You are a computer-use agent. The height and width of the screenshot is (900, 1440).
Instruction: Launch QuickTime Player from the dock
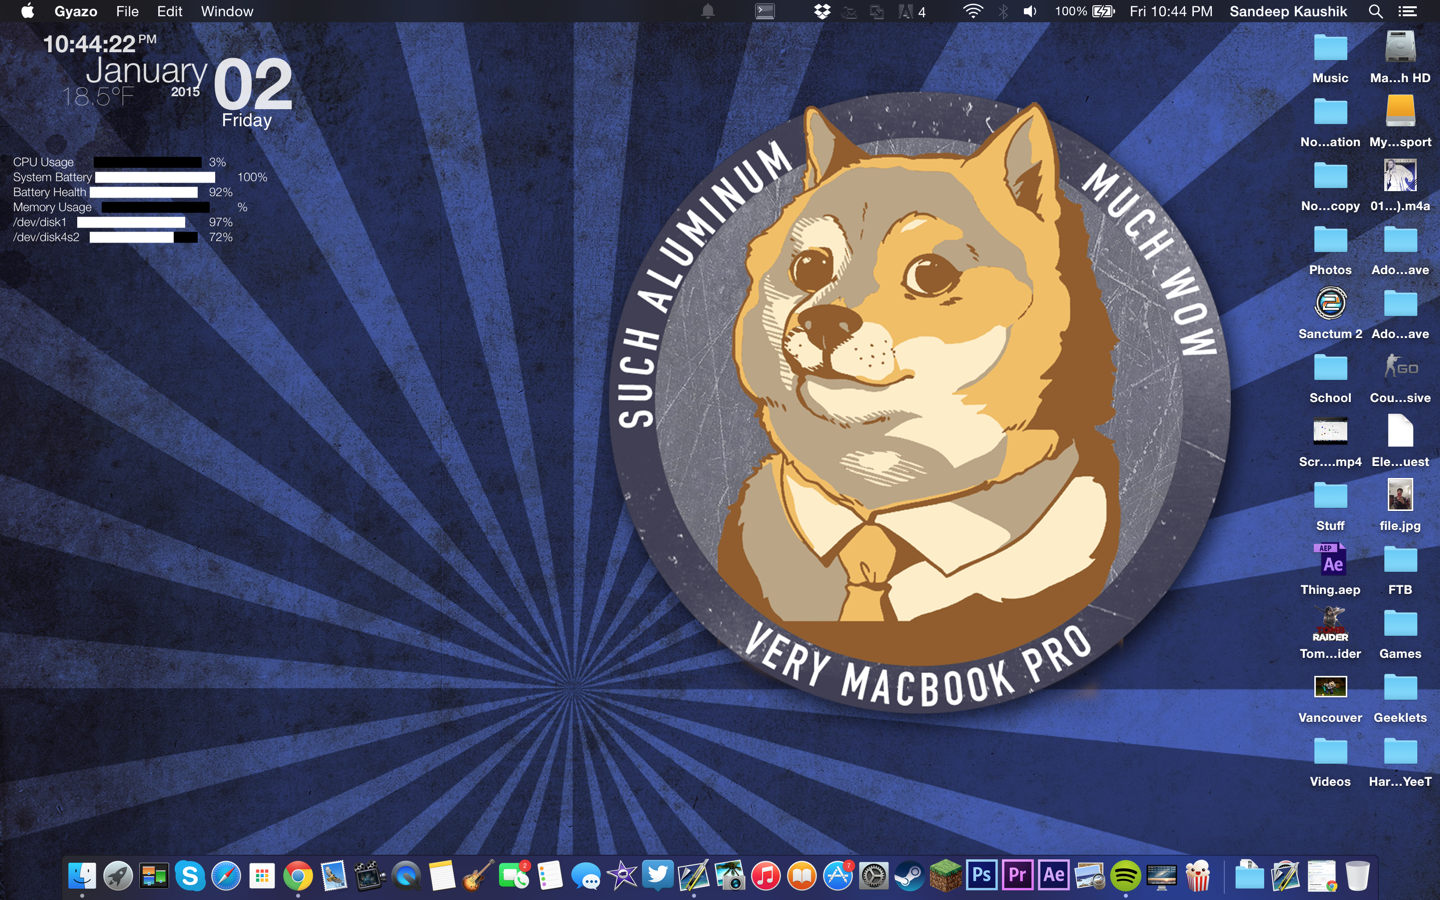406,876
